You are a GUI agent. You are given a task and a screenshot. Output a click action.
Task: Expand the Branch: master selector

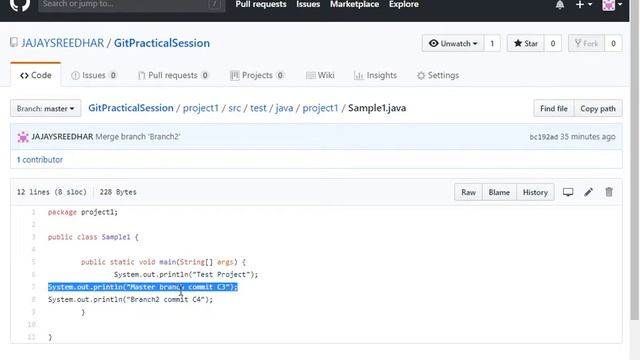[45, 108]
